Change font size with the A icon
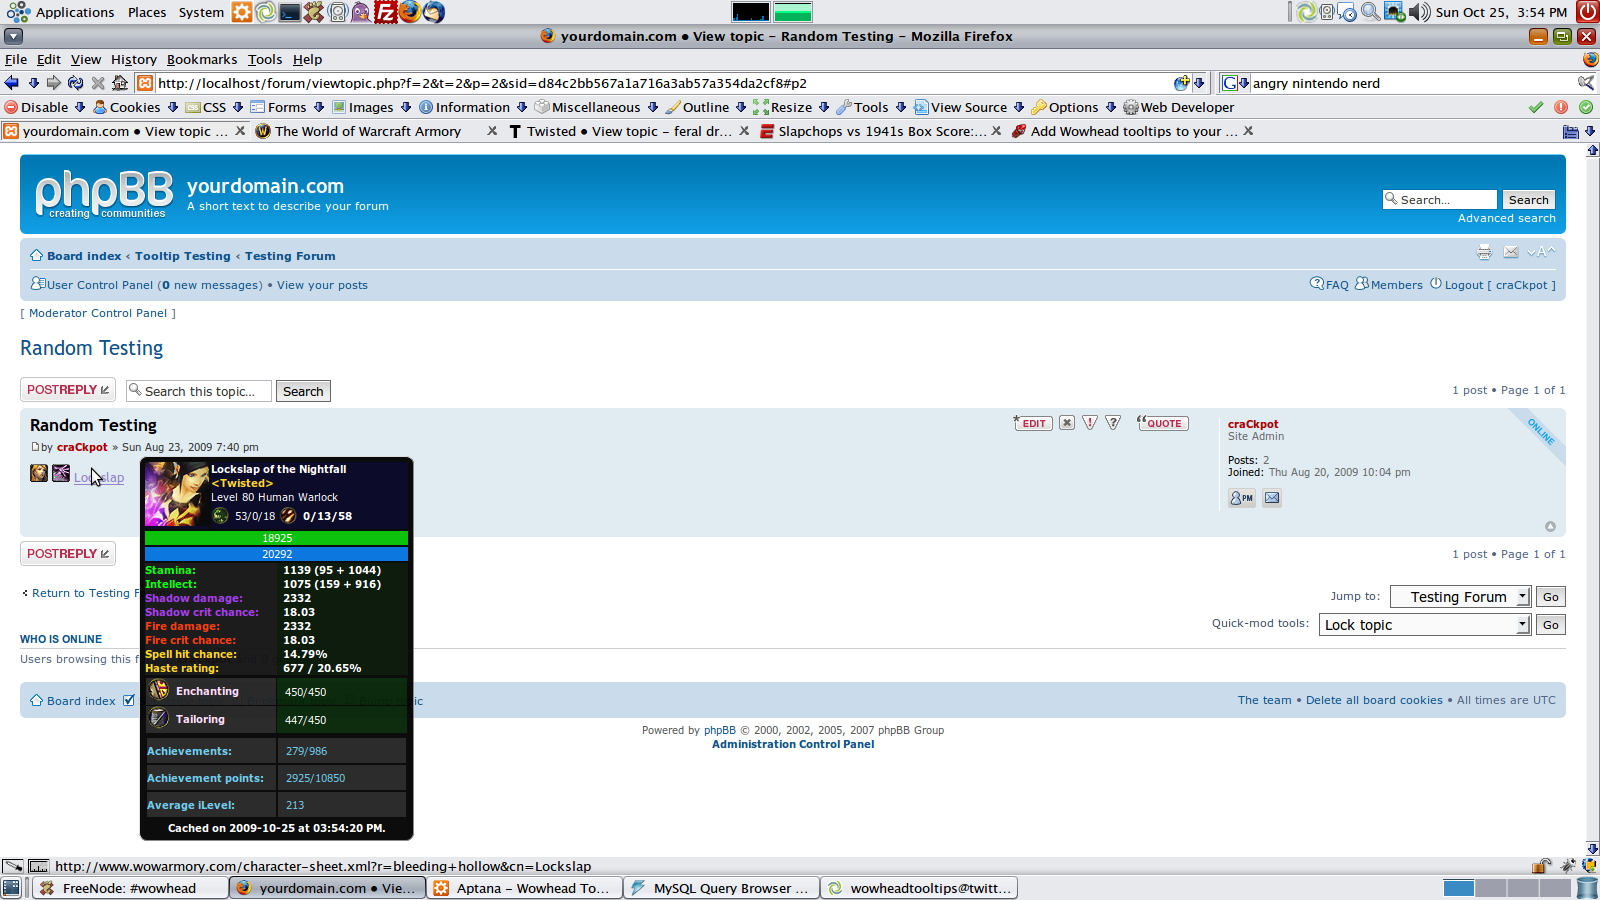 [1541, 252]
